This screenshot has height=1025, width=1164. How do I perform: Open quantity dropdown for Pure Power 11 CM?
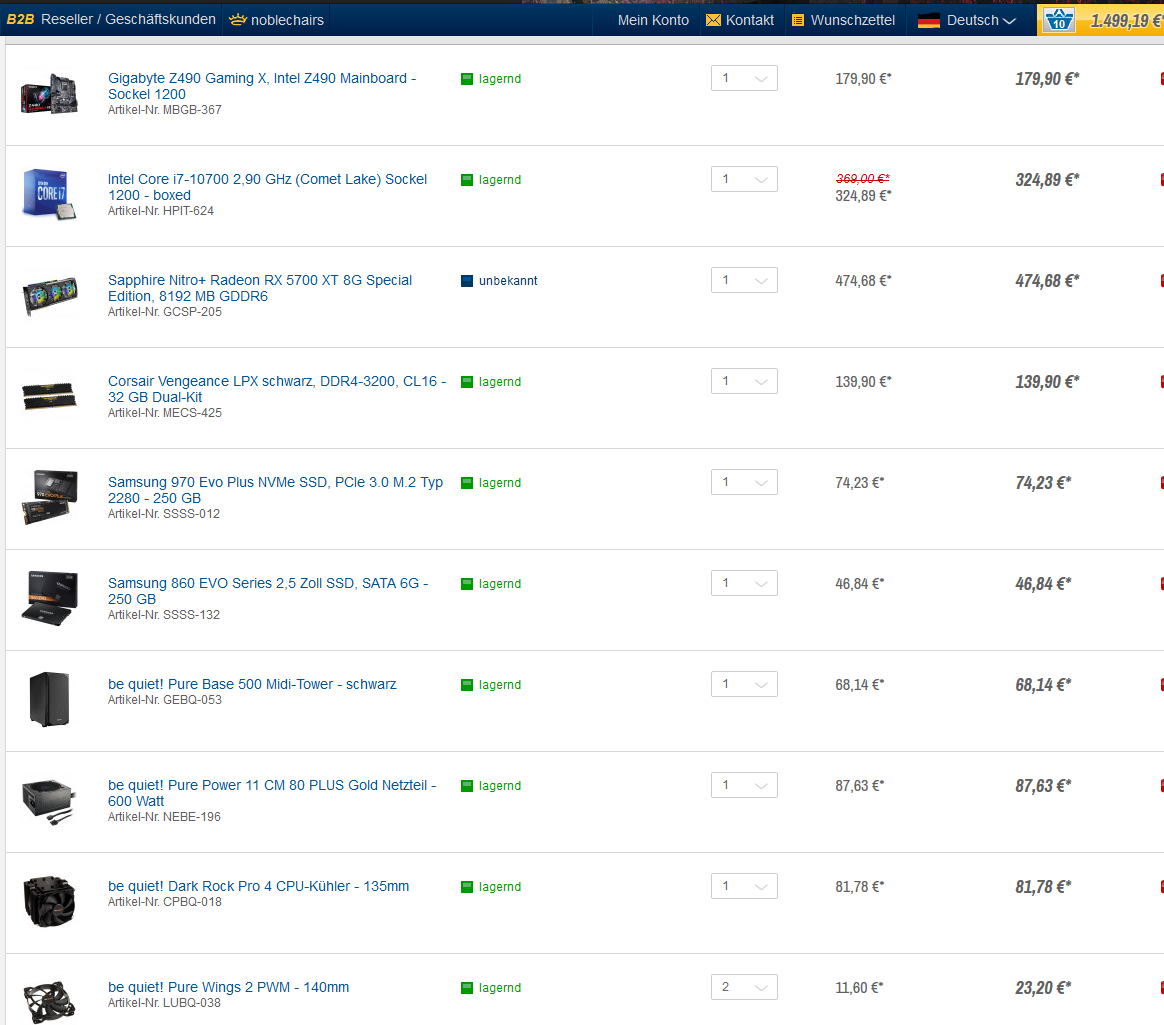pos(744,785)
